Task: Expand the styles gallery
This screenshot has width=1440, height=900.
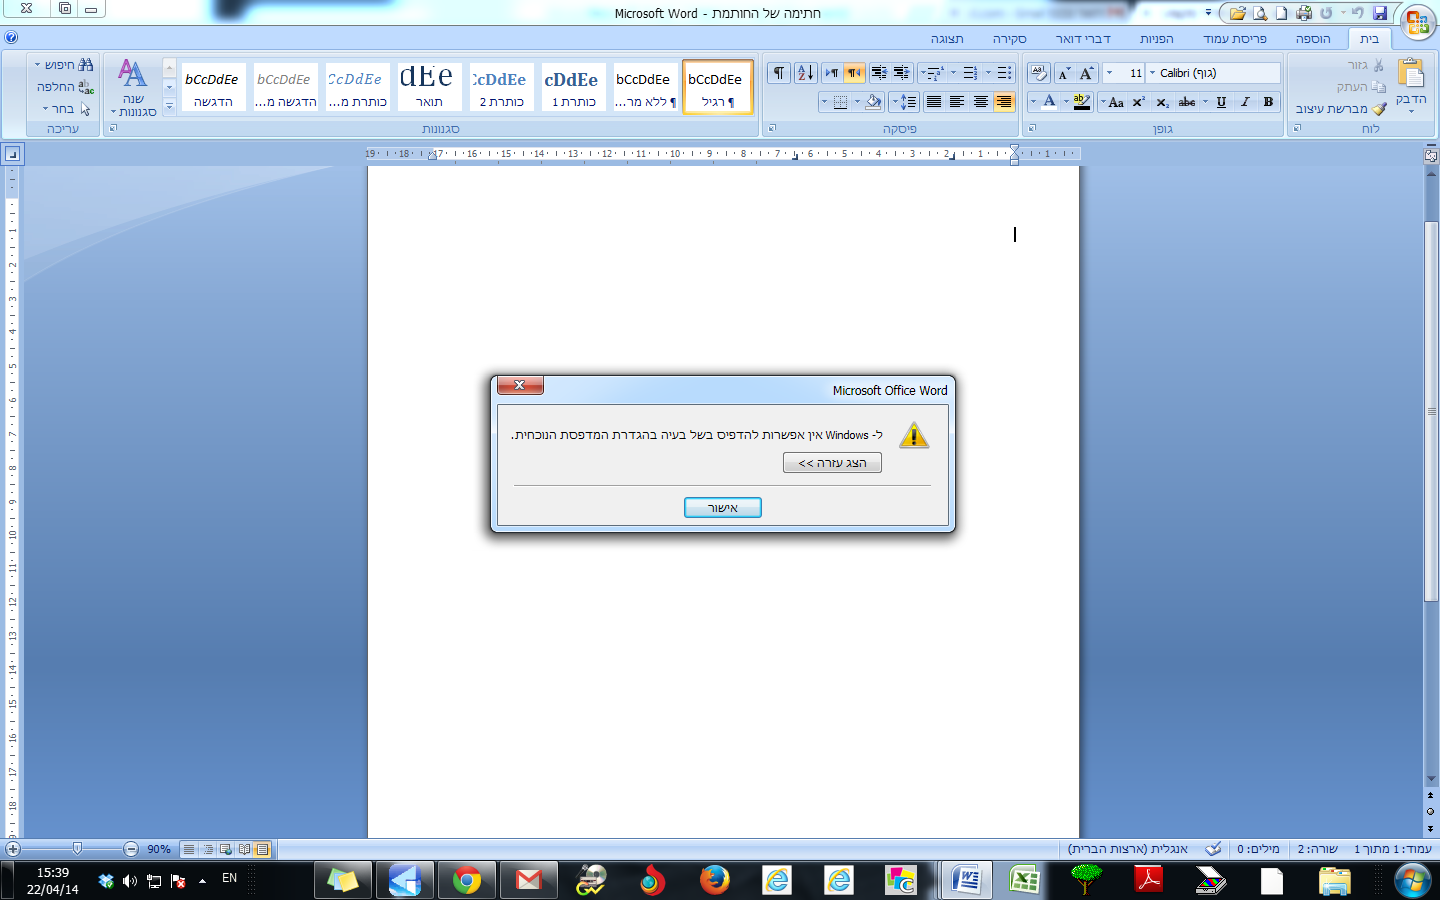Action: tap(169, 105)
